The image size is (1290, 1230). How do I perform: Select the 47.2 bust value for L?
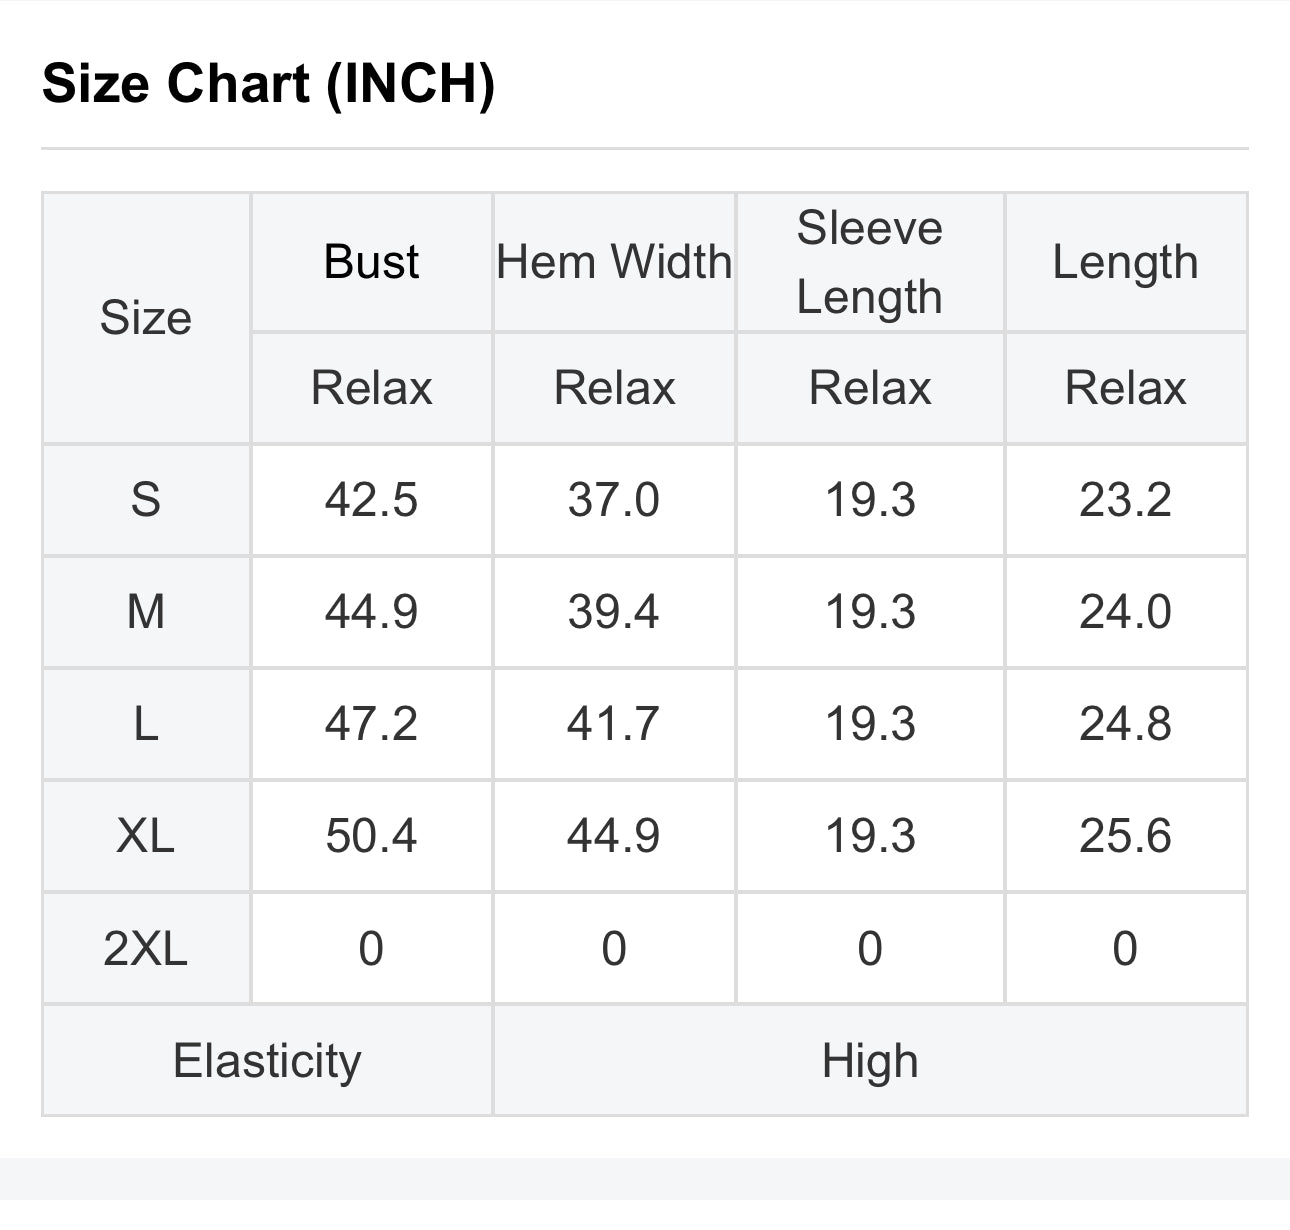[x=371, y=723]
